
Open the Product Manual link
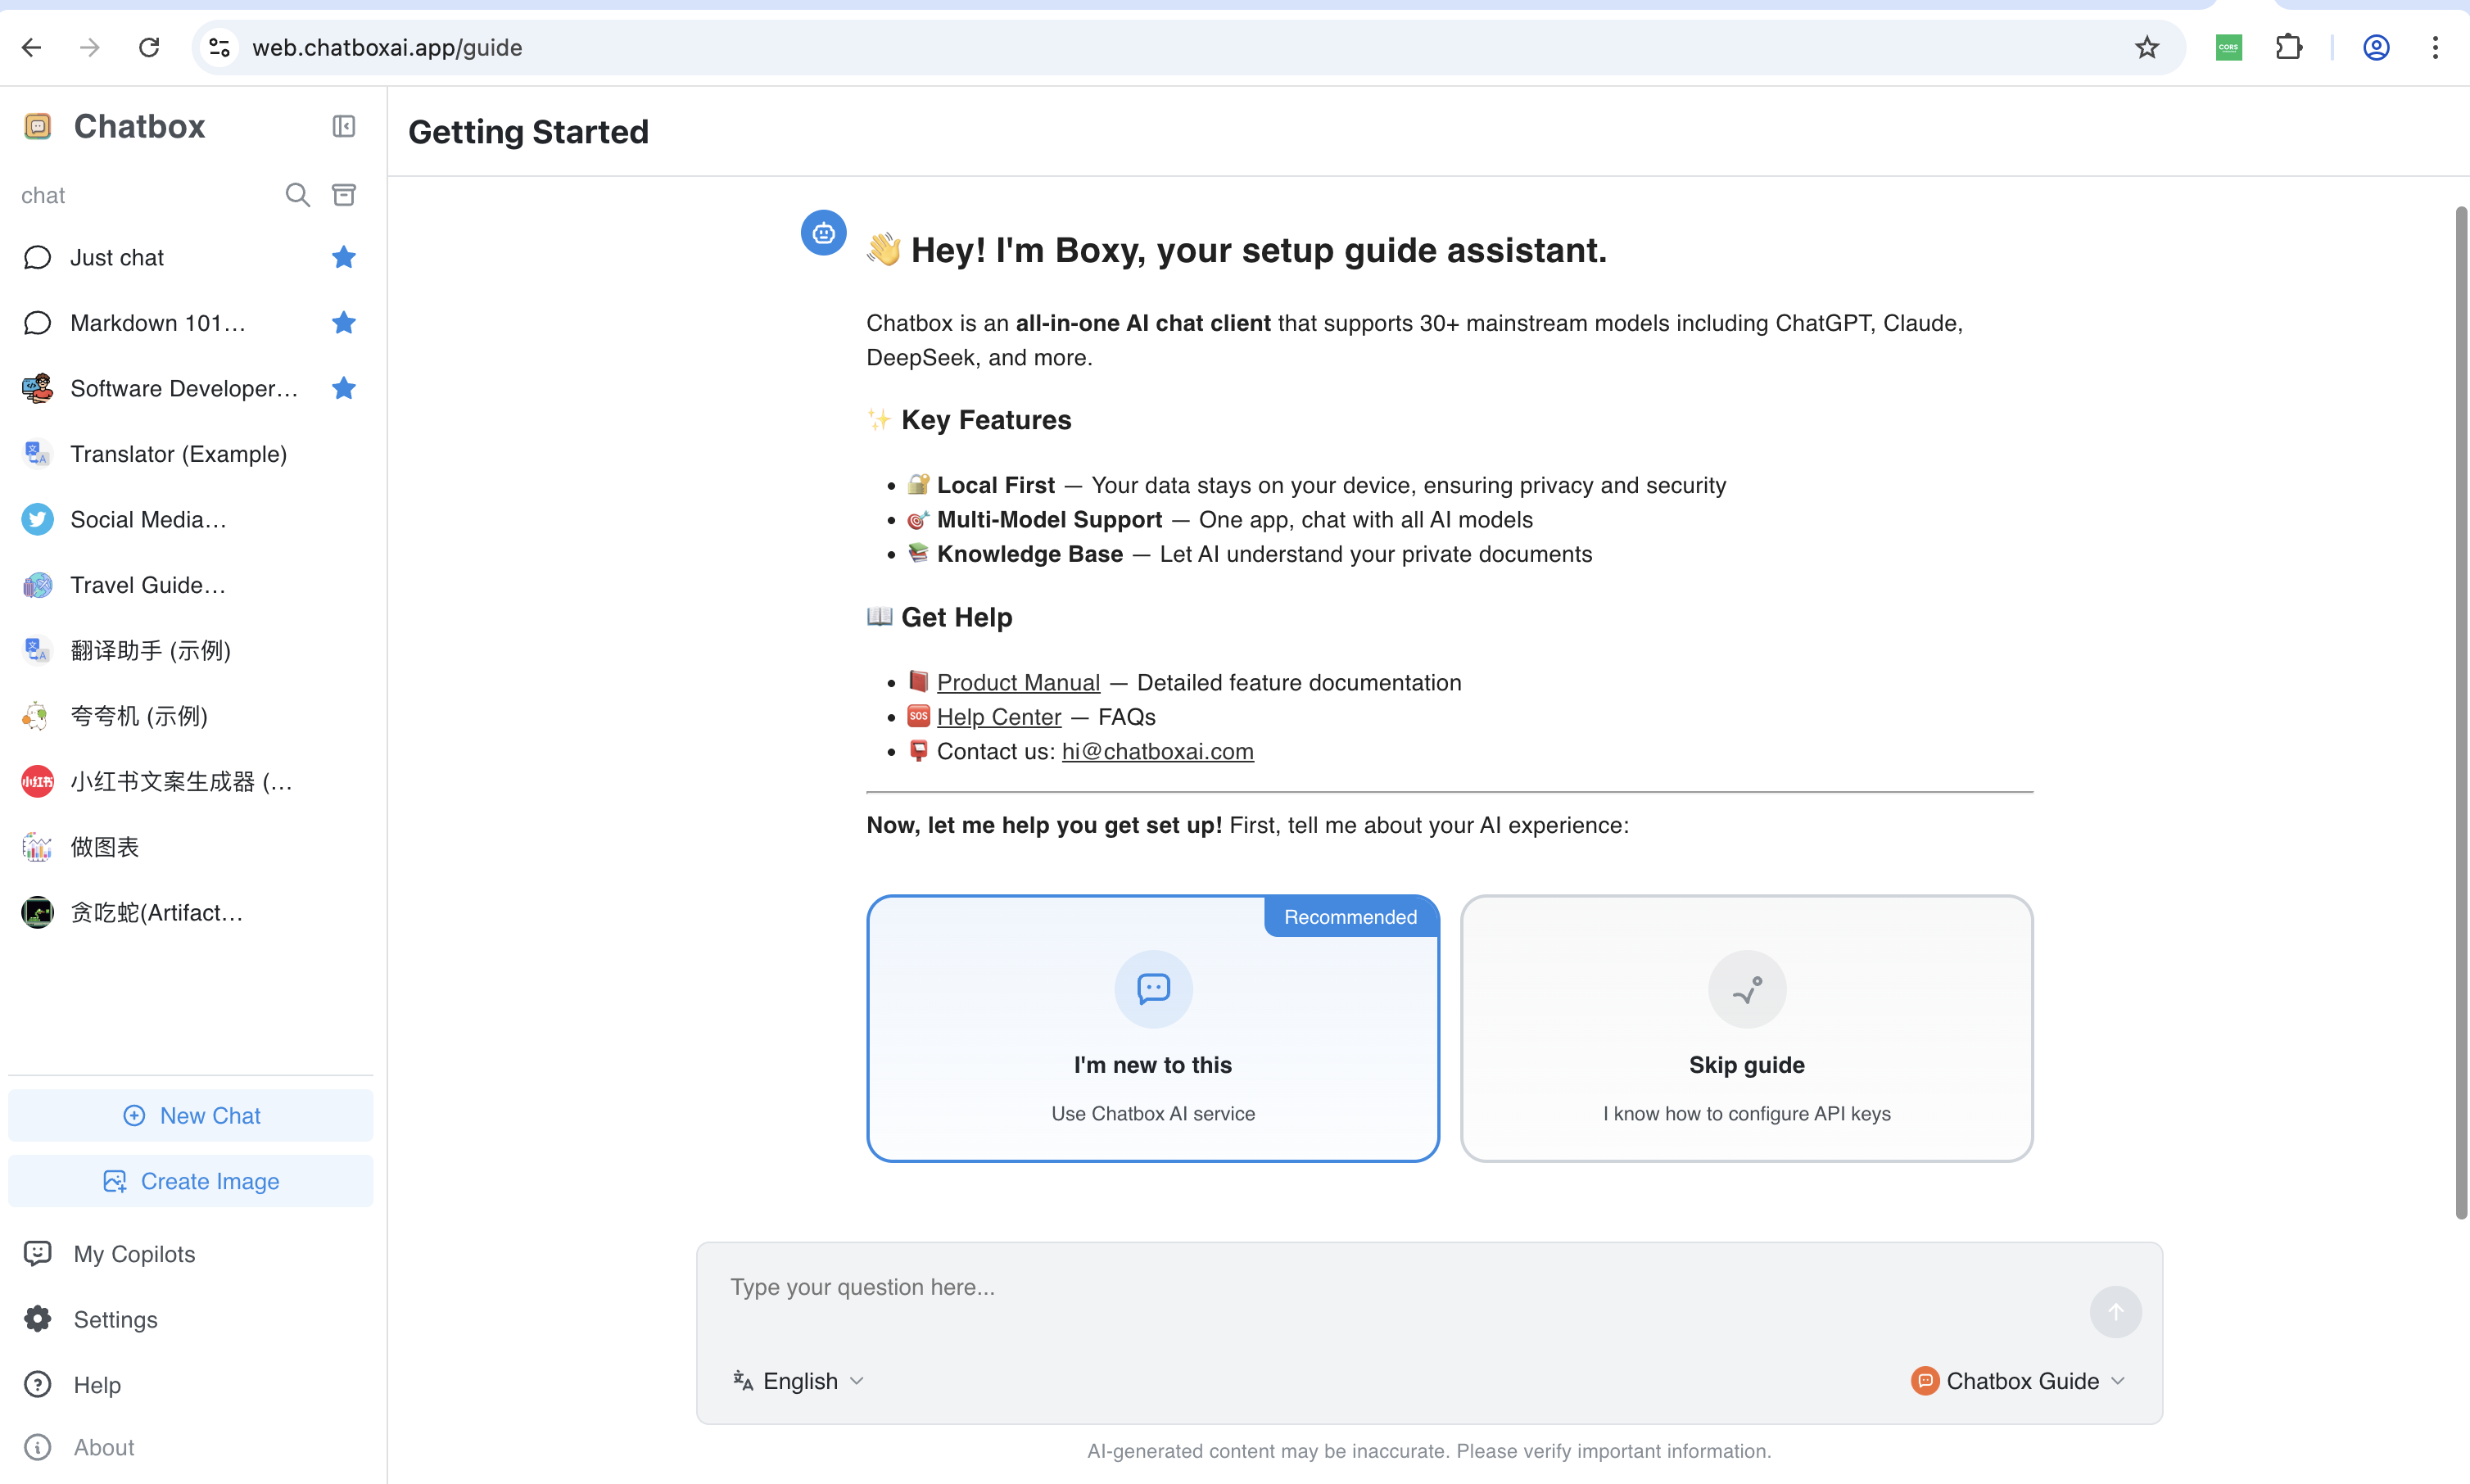click(1017, 682)
